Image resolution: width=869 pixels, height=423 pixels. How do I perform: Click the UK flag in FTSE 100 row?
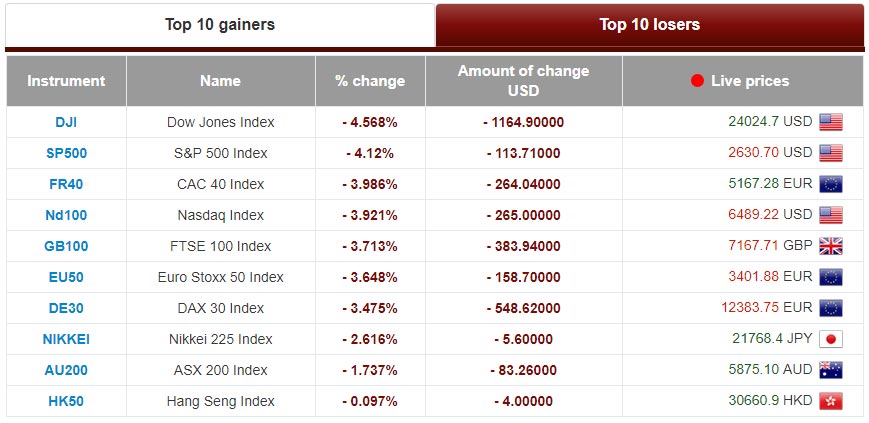[830, 246]
